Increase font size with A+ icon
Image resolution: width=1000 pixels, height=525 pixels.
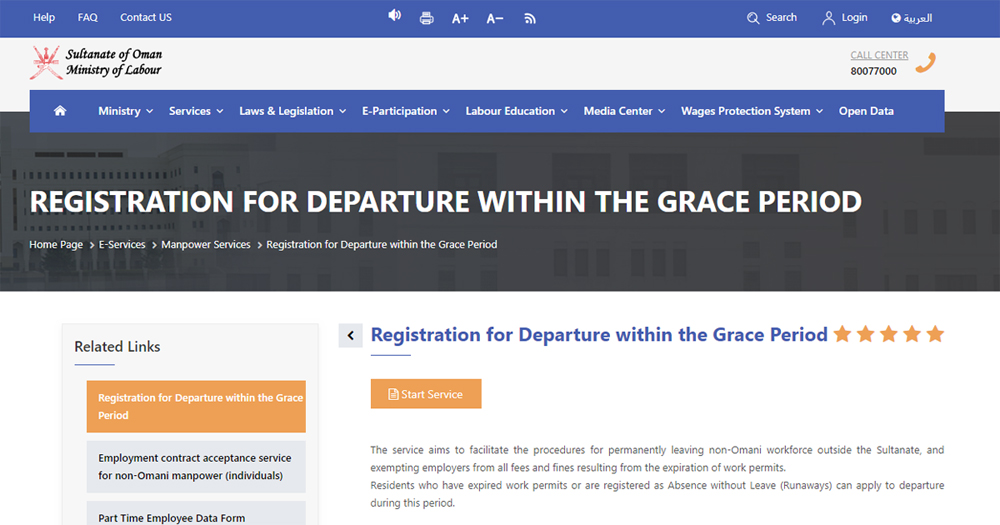point(460,18)
